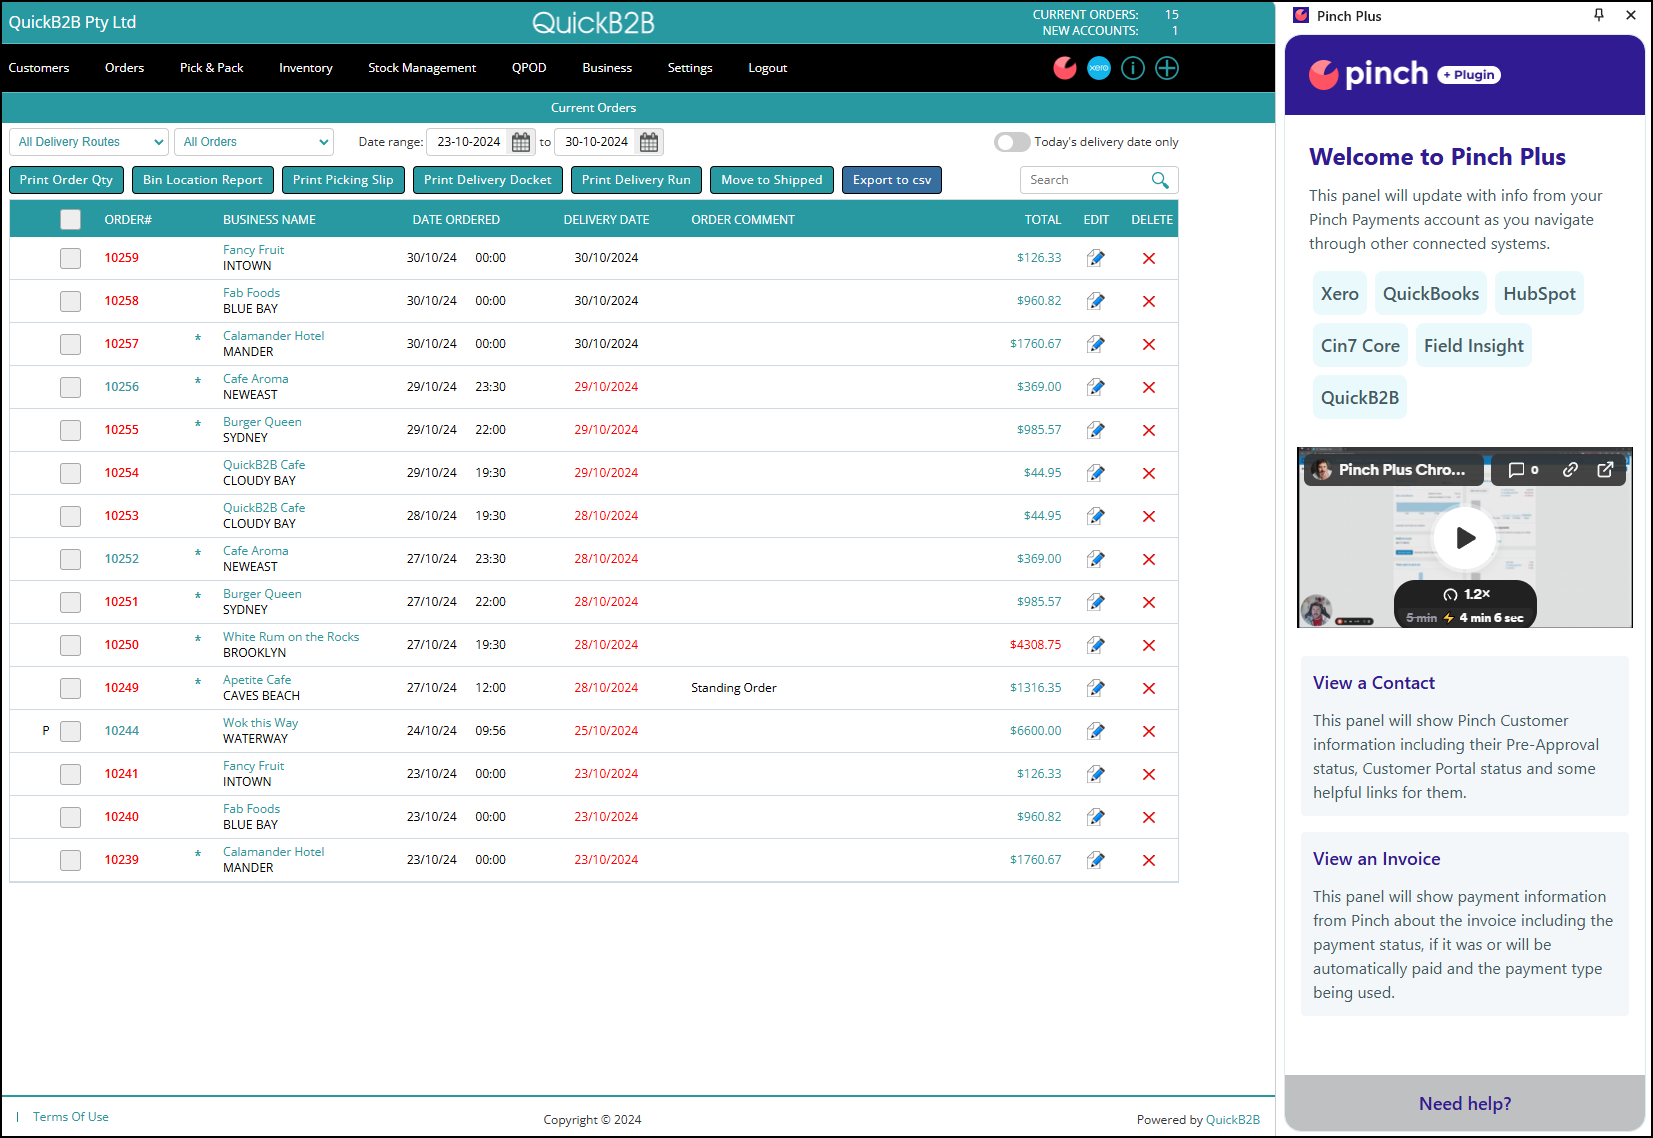Edit order 10258
Viewport: 1653px width, 1138px height.
(x=1096, y=301)
